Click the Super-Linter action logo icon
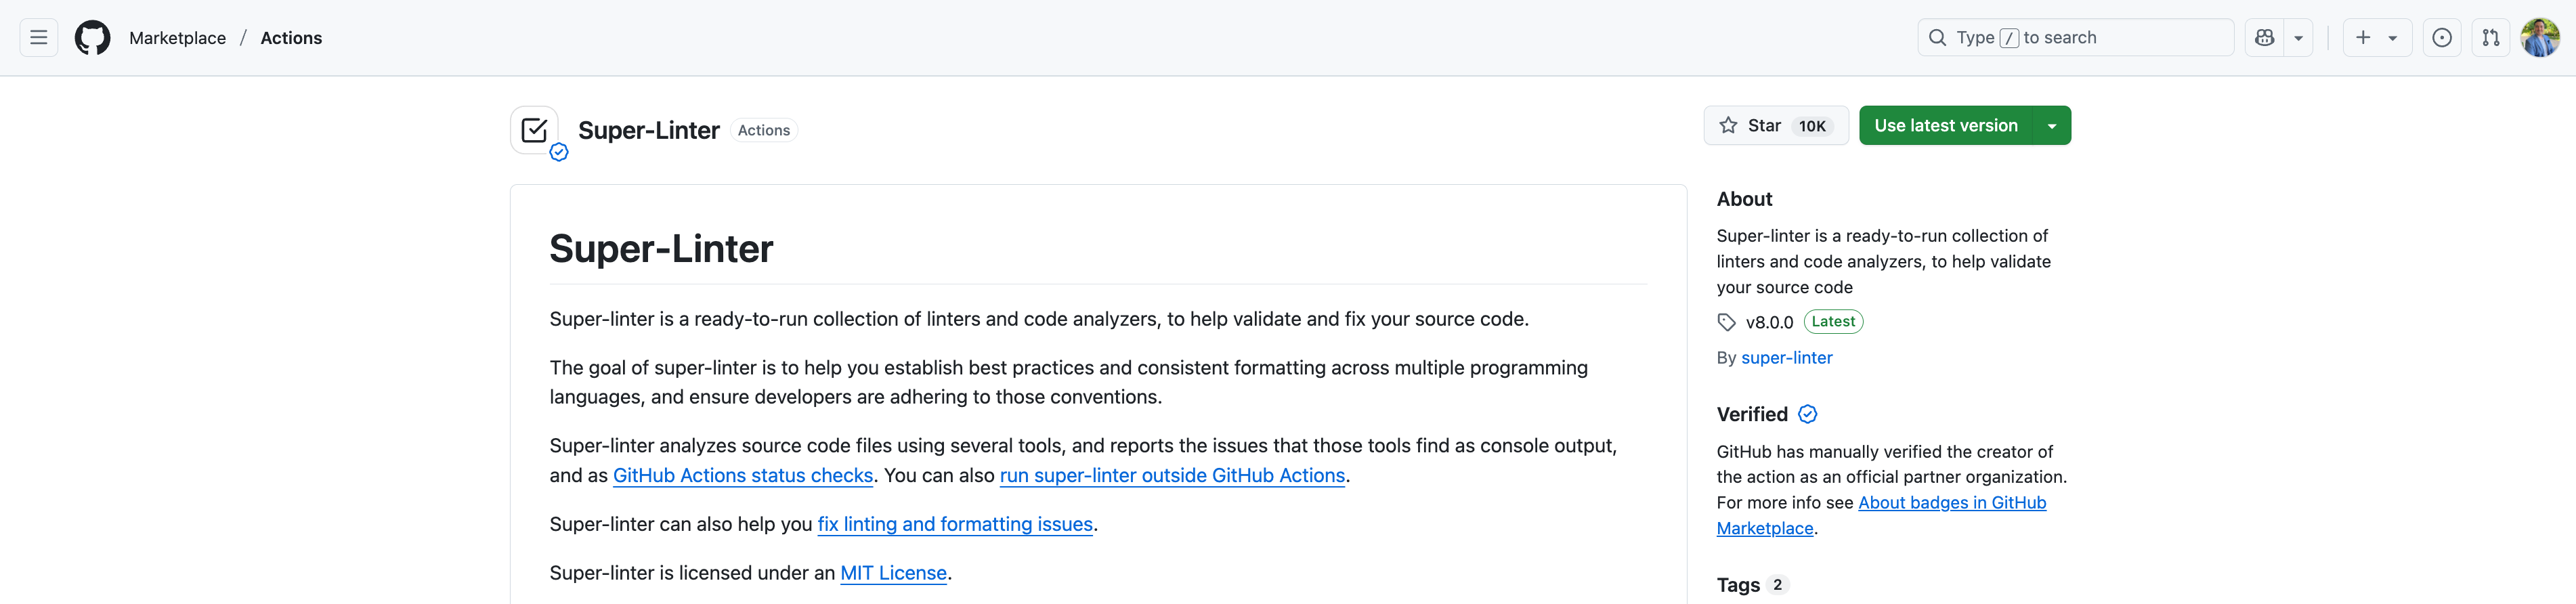 point(534,130)
